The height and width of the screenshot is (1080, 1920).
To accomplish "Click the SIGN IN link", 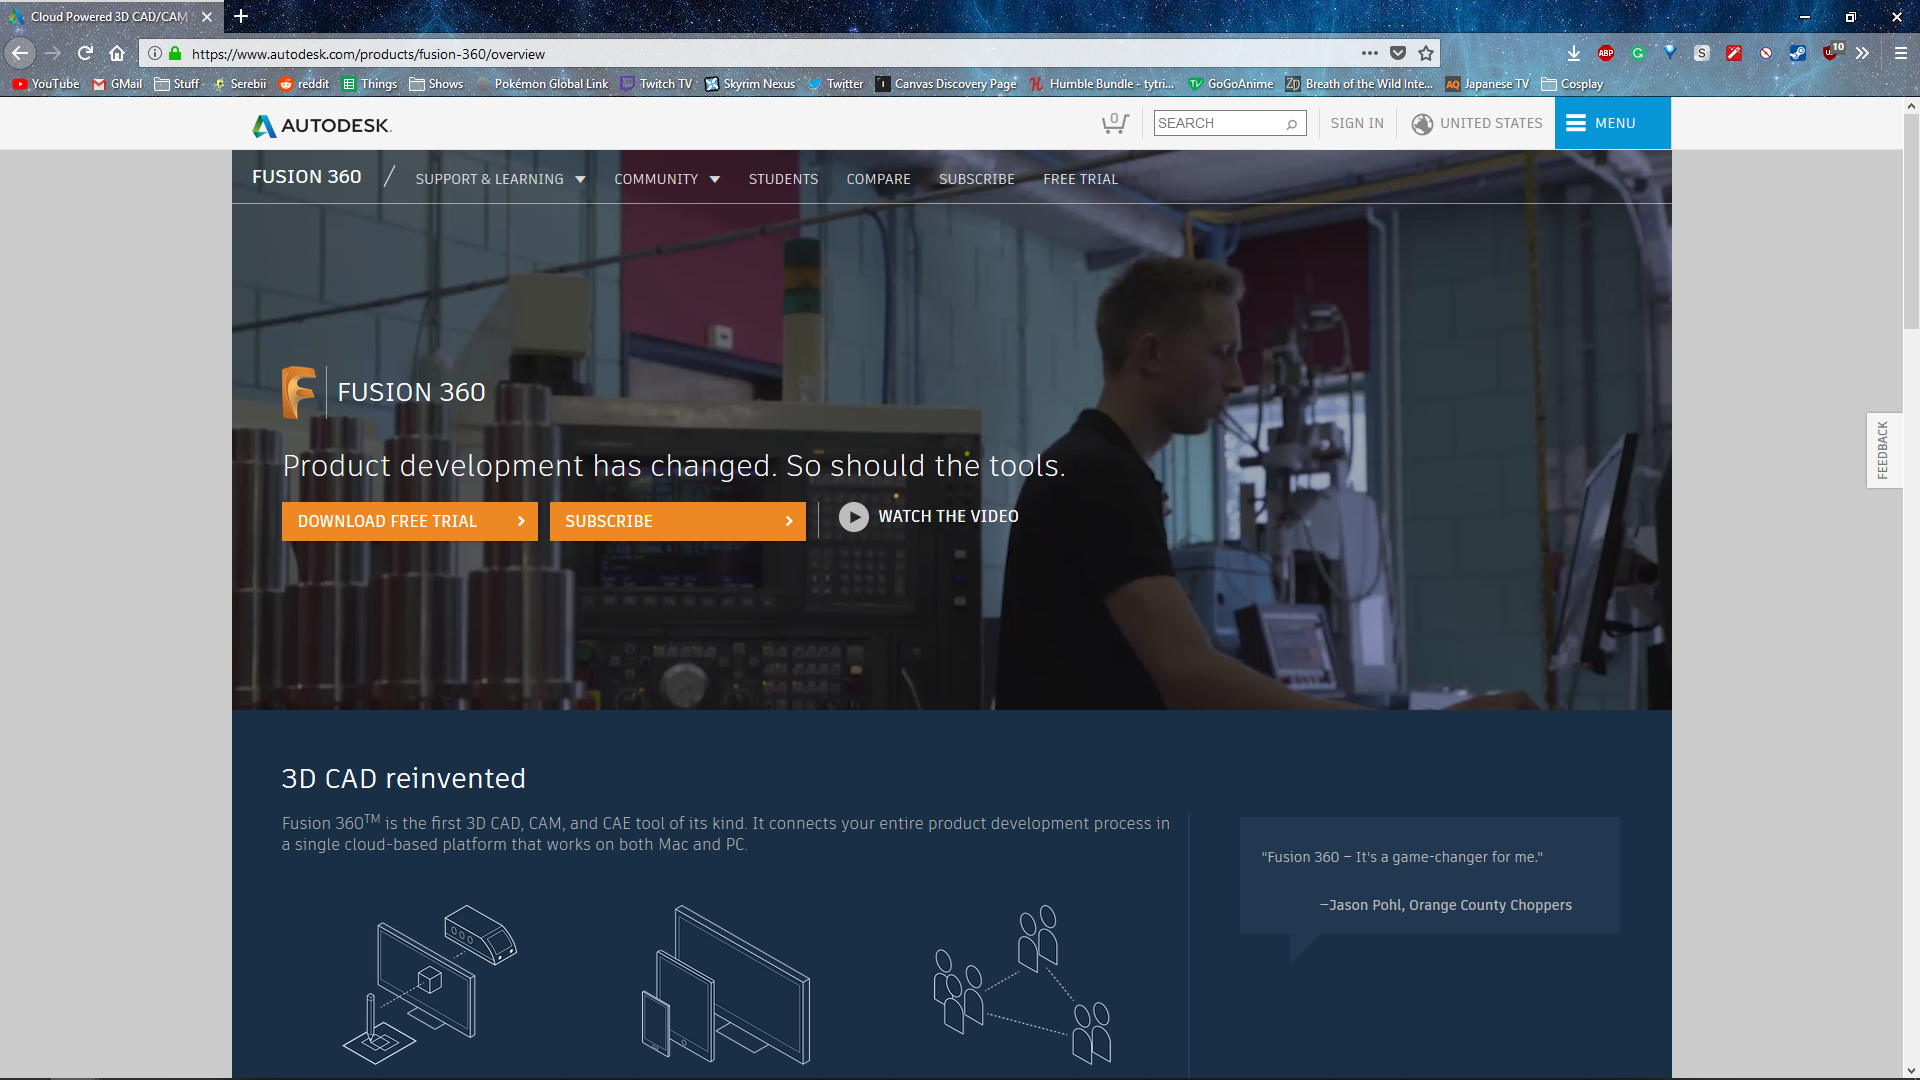I will [1356, 123].
